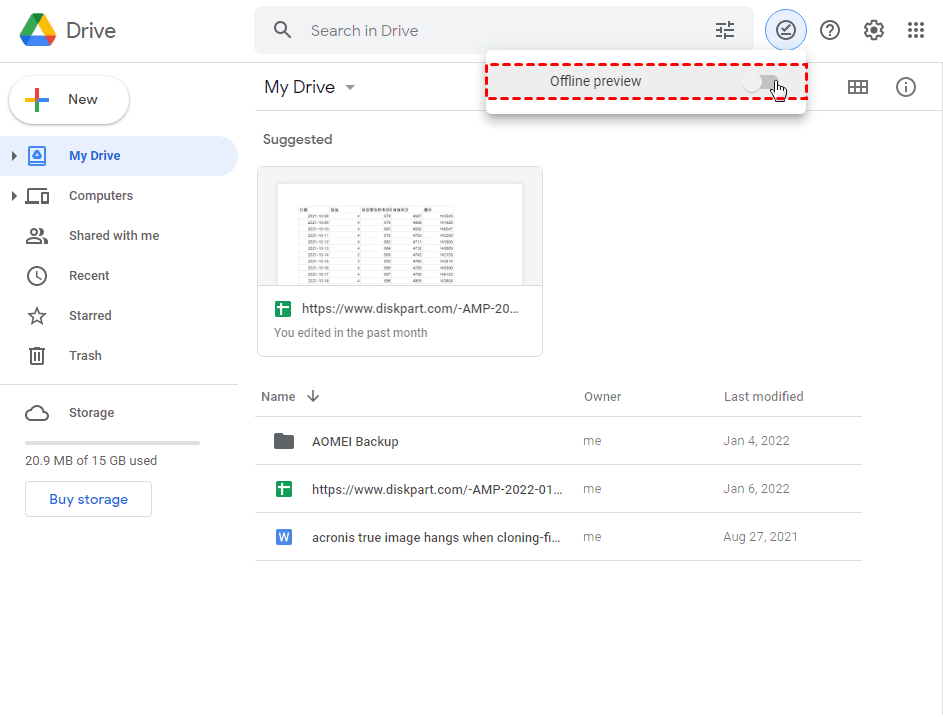The height and width of the screenshot is (717, 943).
Task: Open the offline ready status icon
Action: click(786, 30)
